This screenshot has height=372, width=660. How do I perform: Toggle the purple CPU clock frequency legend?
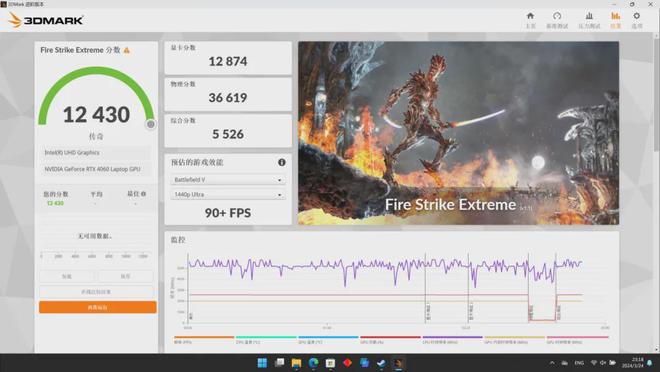(x=452, y=340)
